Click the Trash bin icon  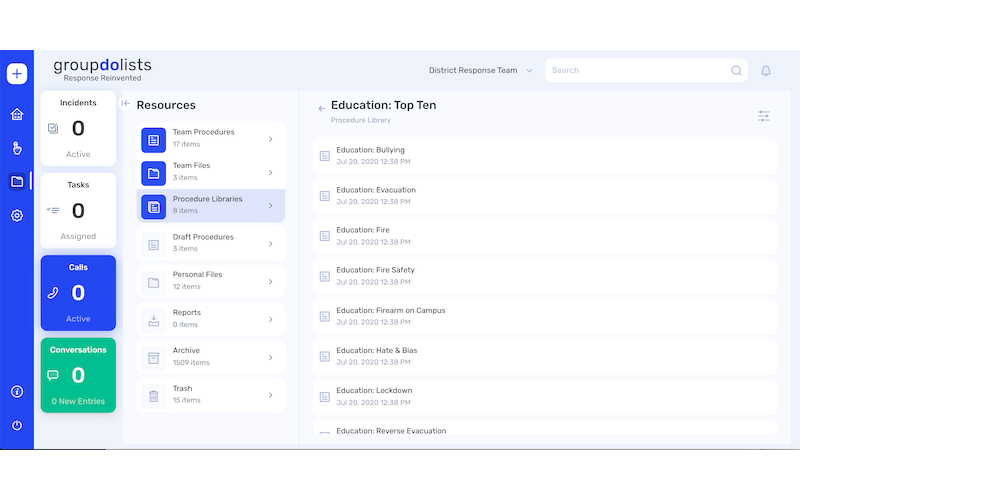[154, 396]
